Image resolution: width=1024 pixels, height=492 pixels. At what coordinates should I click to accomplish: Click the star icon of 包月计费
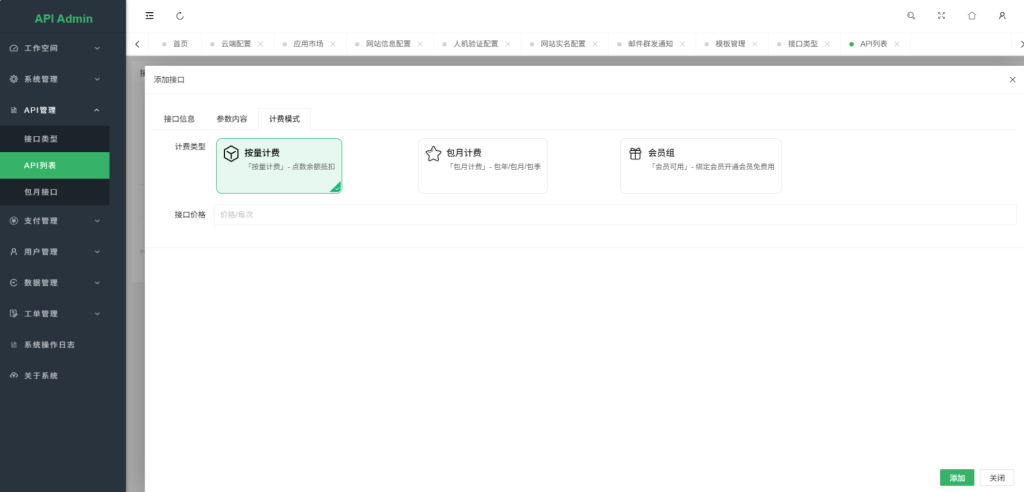433,154
